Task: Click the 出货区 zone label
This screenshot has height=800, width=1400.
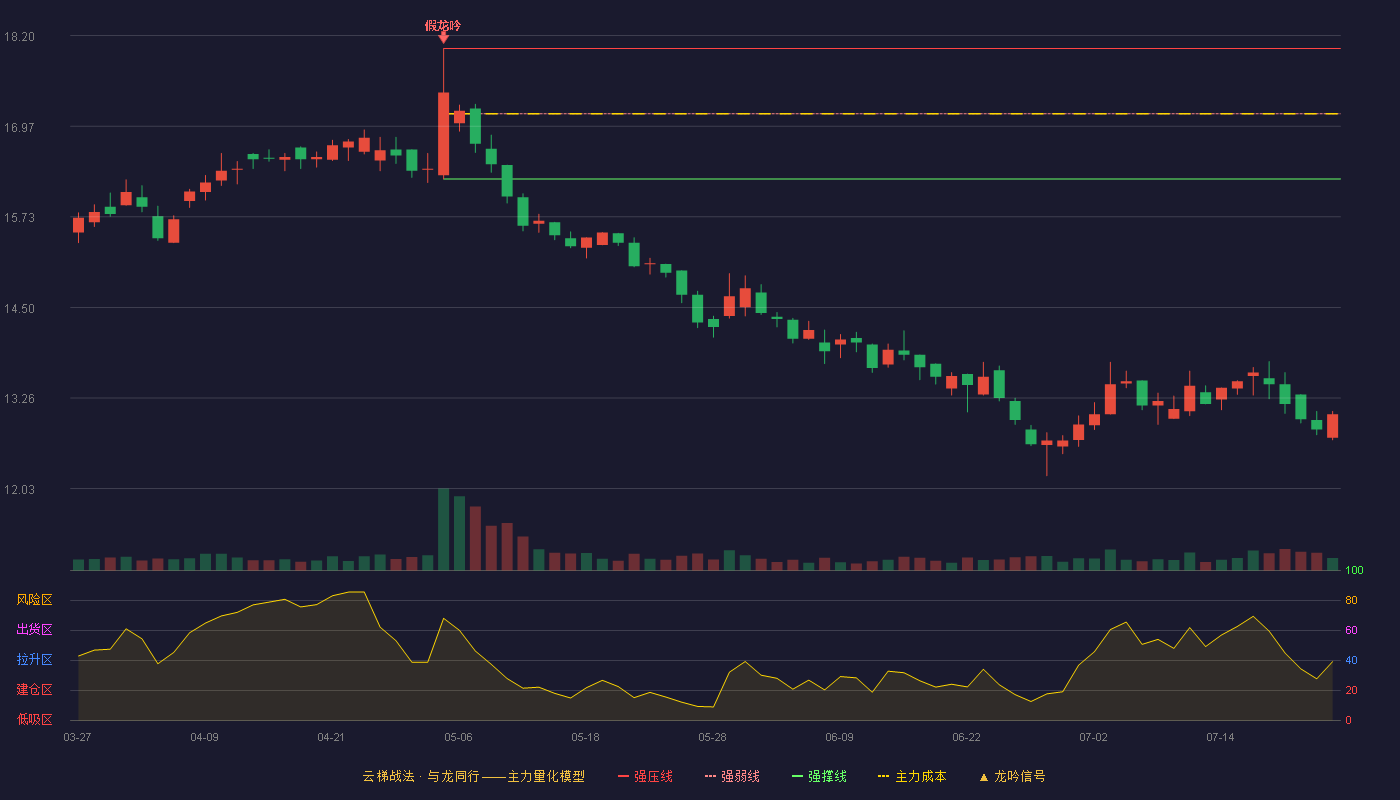Action: pos(34,630)
